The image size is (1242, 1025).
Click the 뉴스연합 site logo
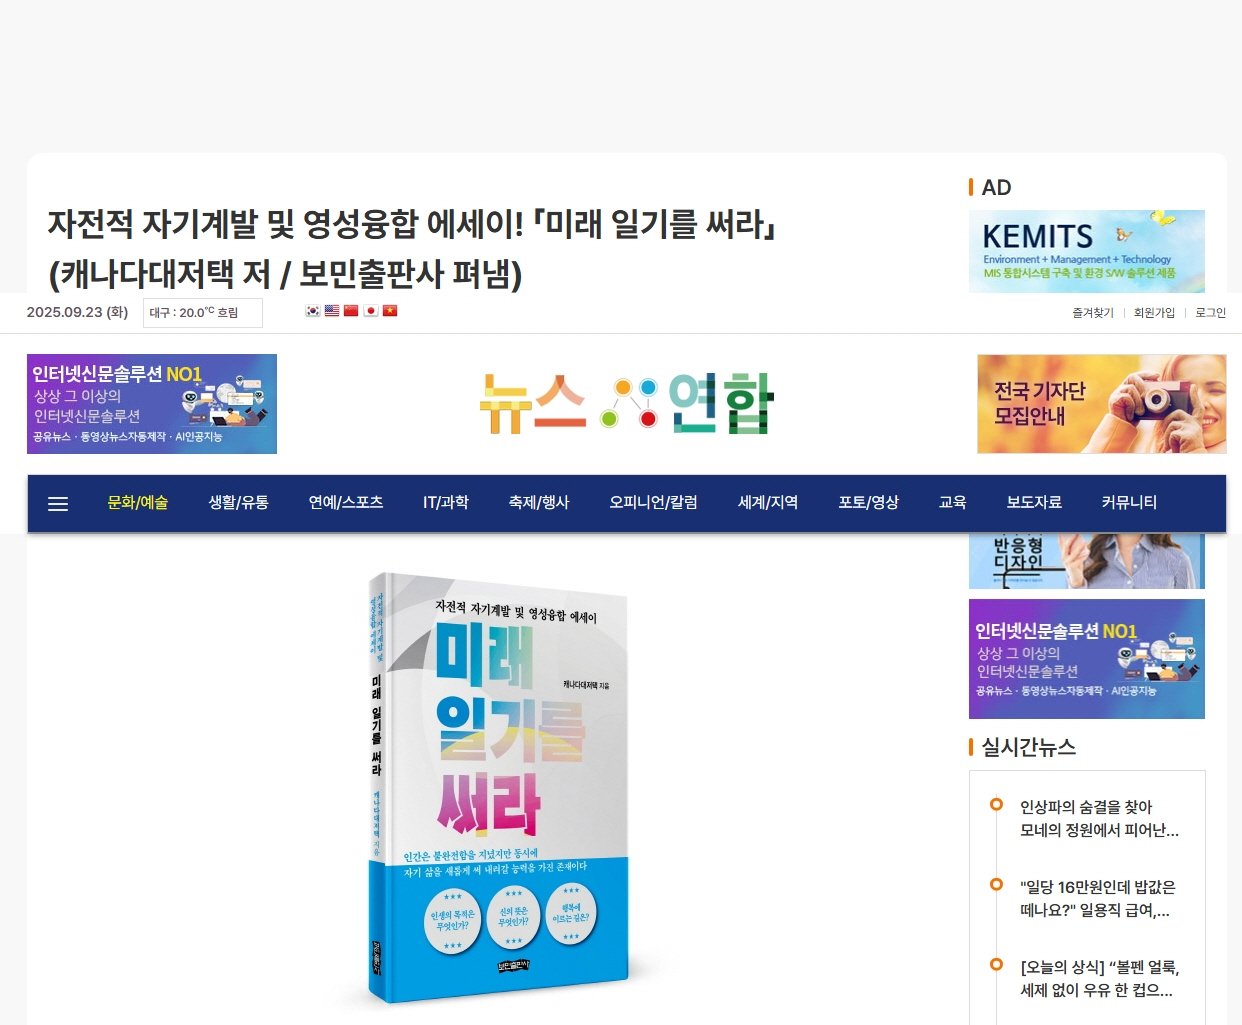pyautogui.click(x=627, y=403)
